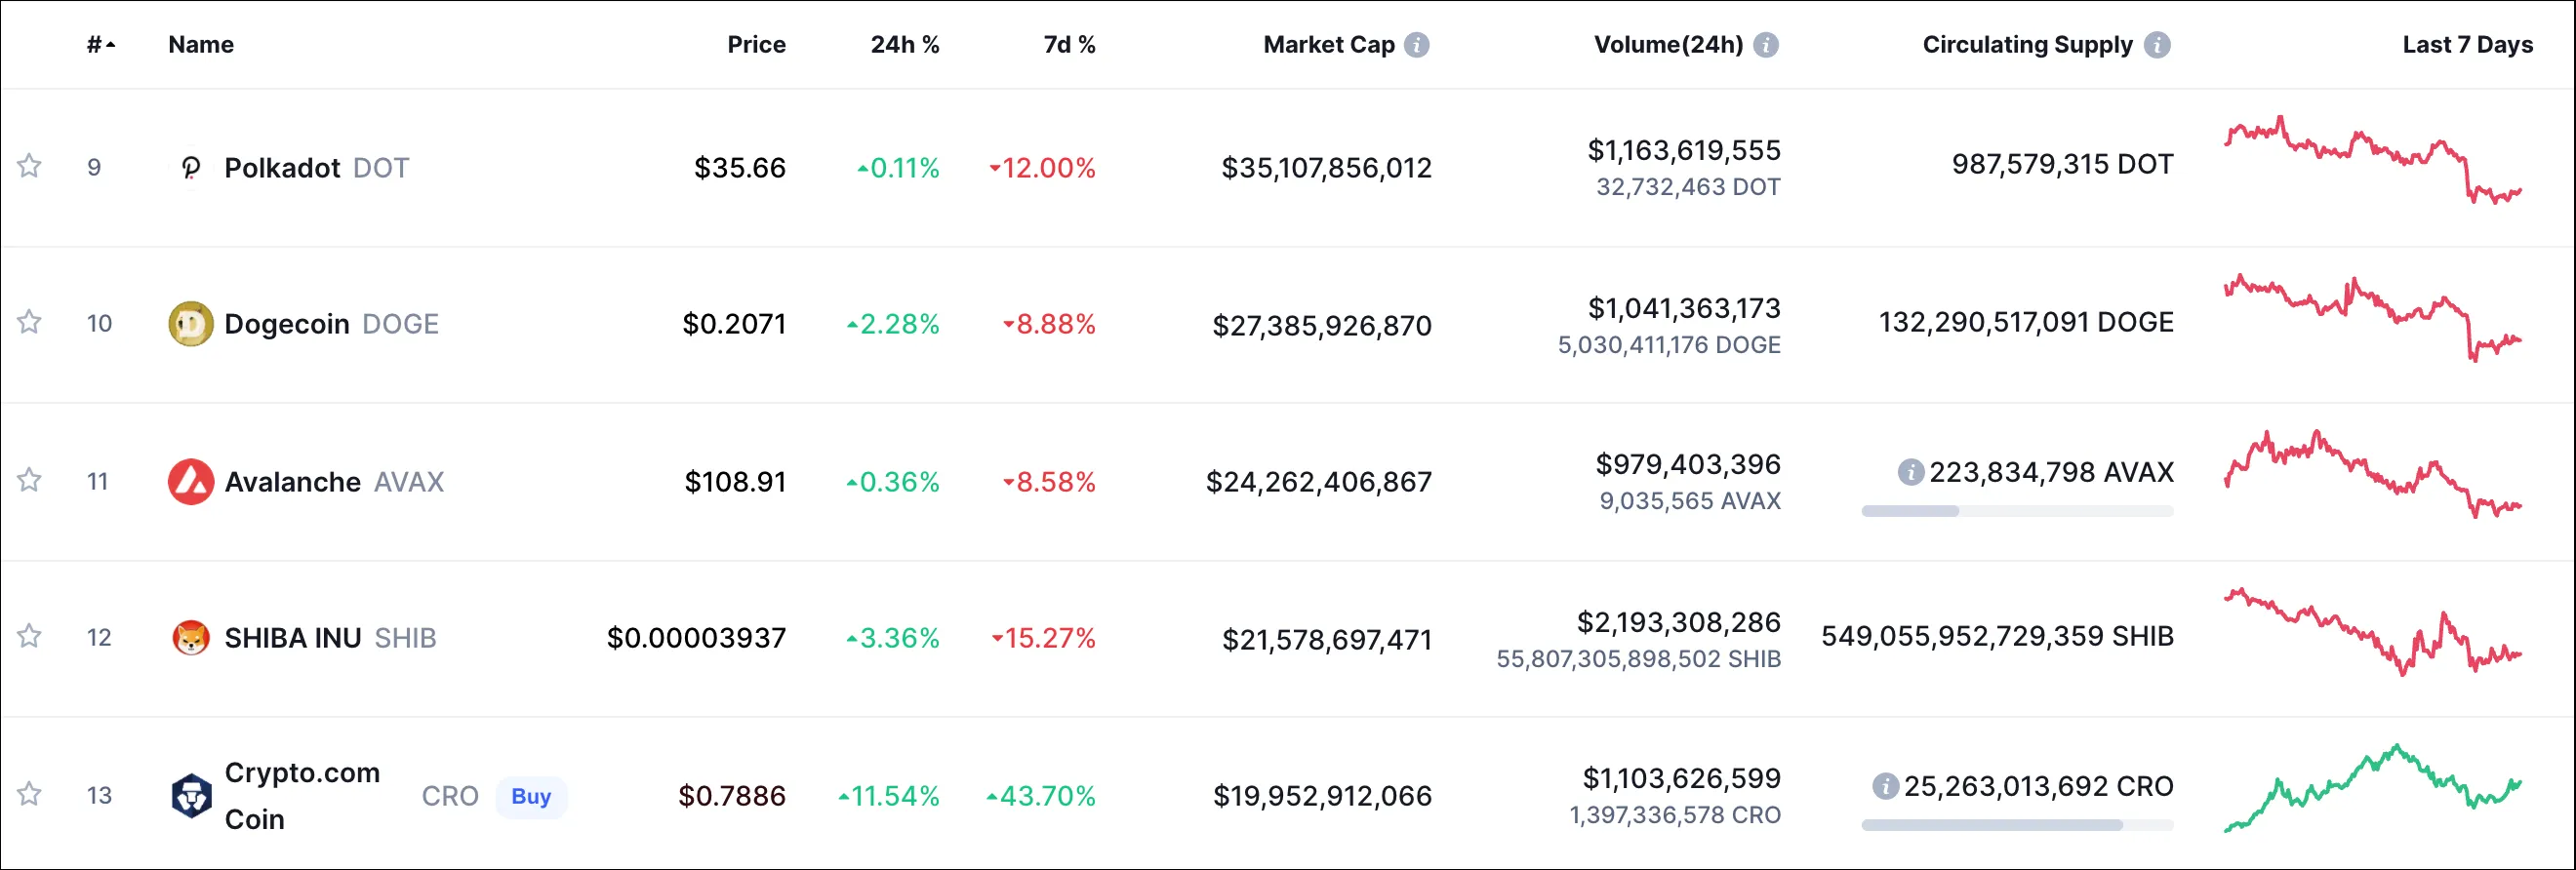This screenshot has height=870, width=2576.
Task: Open Avalanche 7-day price chart
Action: click(2373, 474)
